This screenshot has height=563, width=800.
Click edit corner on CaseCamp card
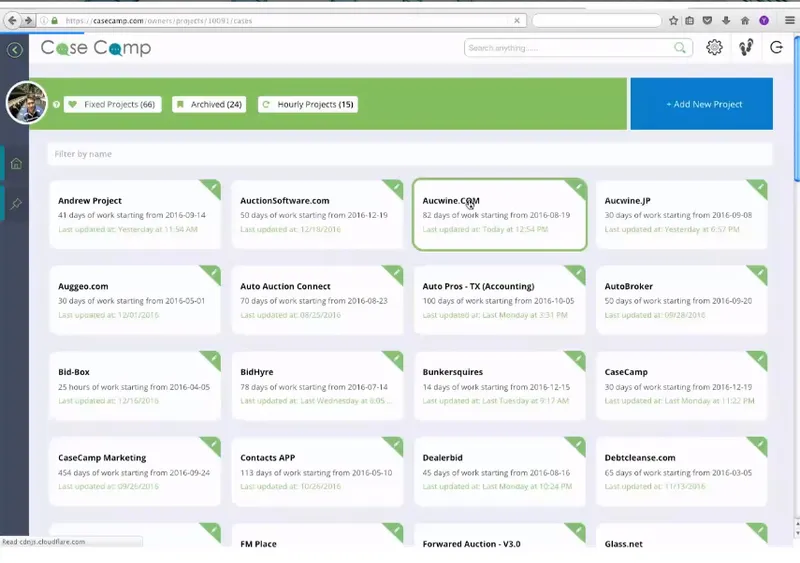760,359
